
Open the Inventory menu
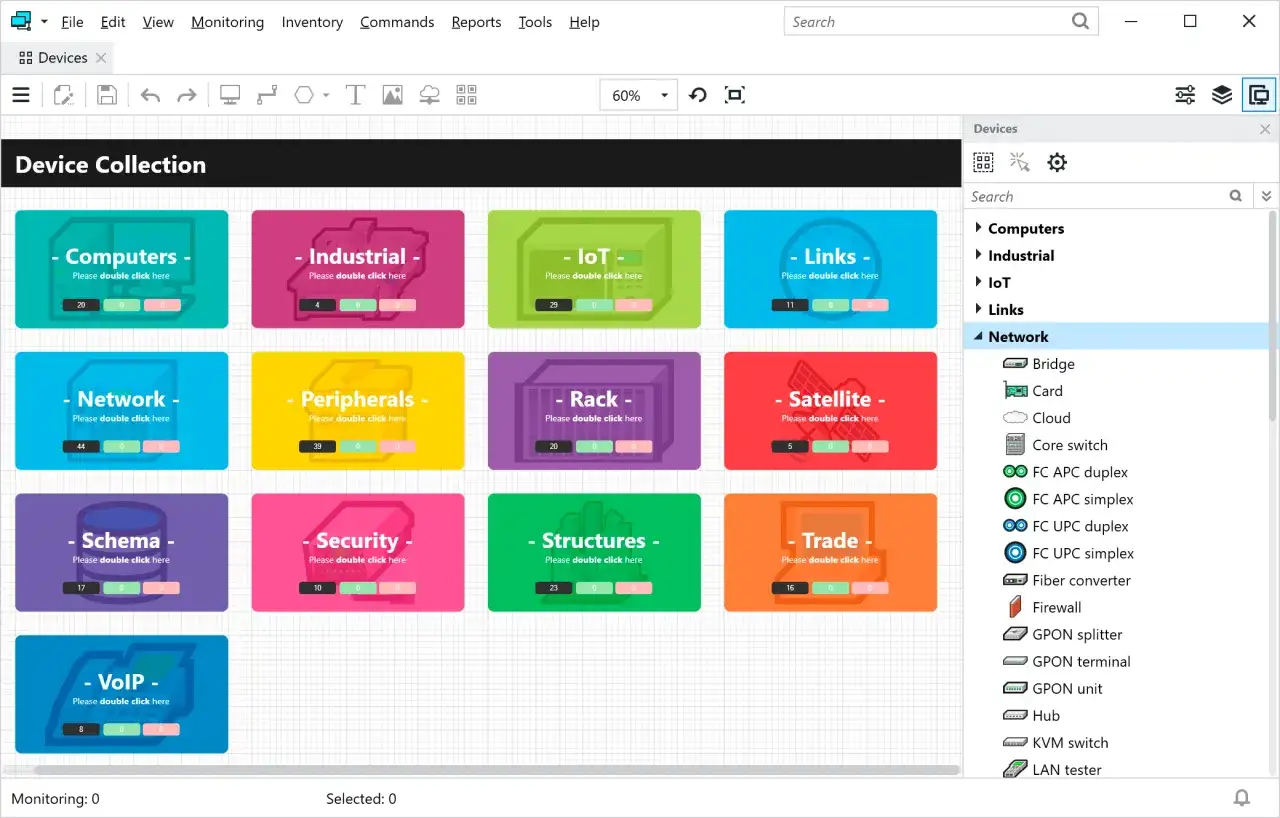tap(312, 22)
